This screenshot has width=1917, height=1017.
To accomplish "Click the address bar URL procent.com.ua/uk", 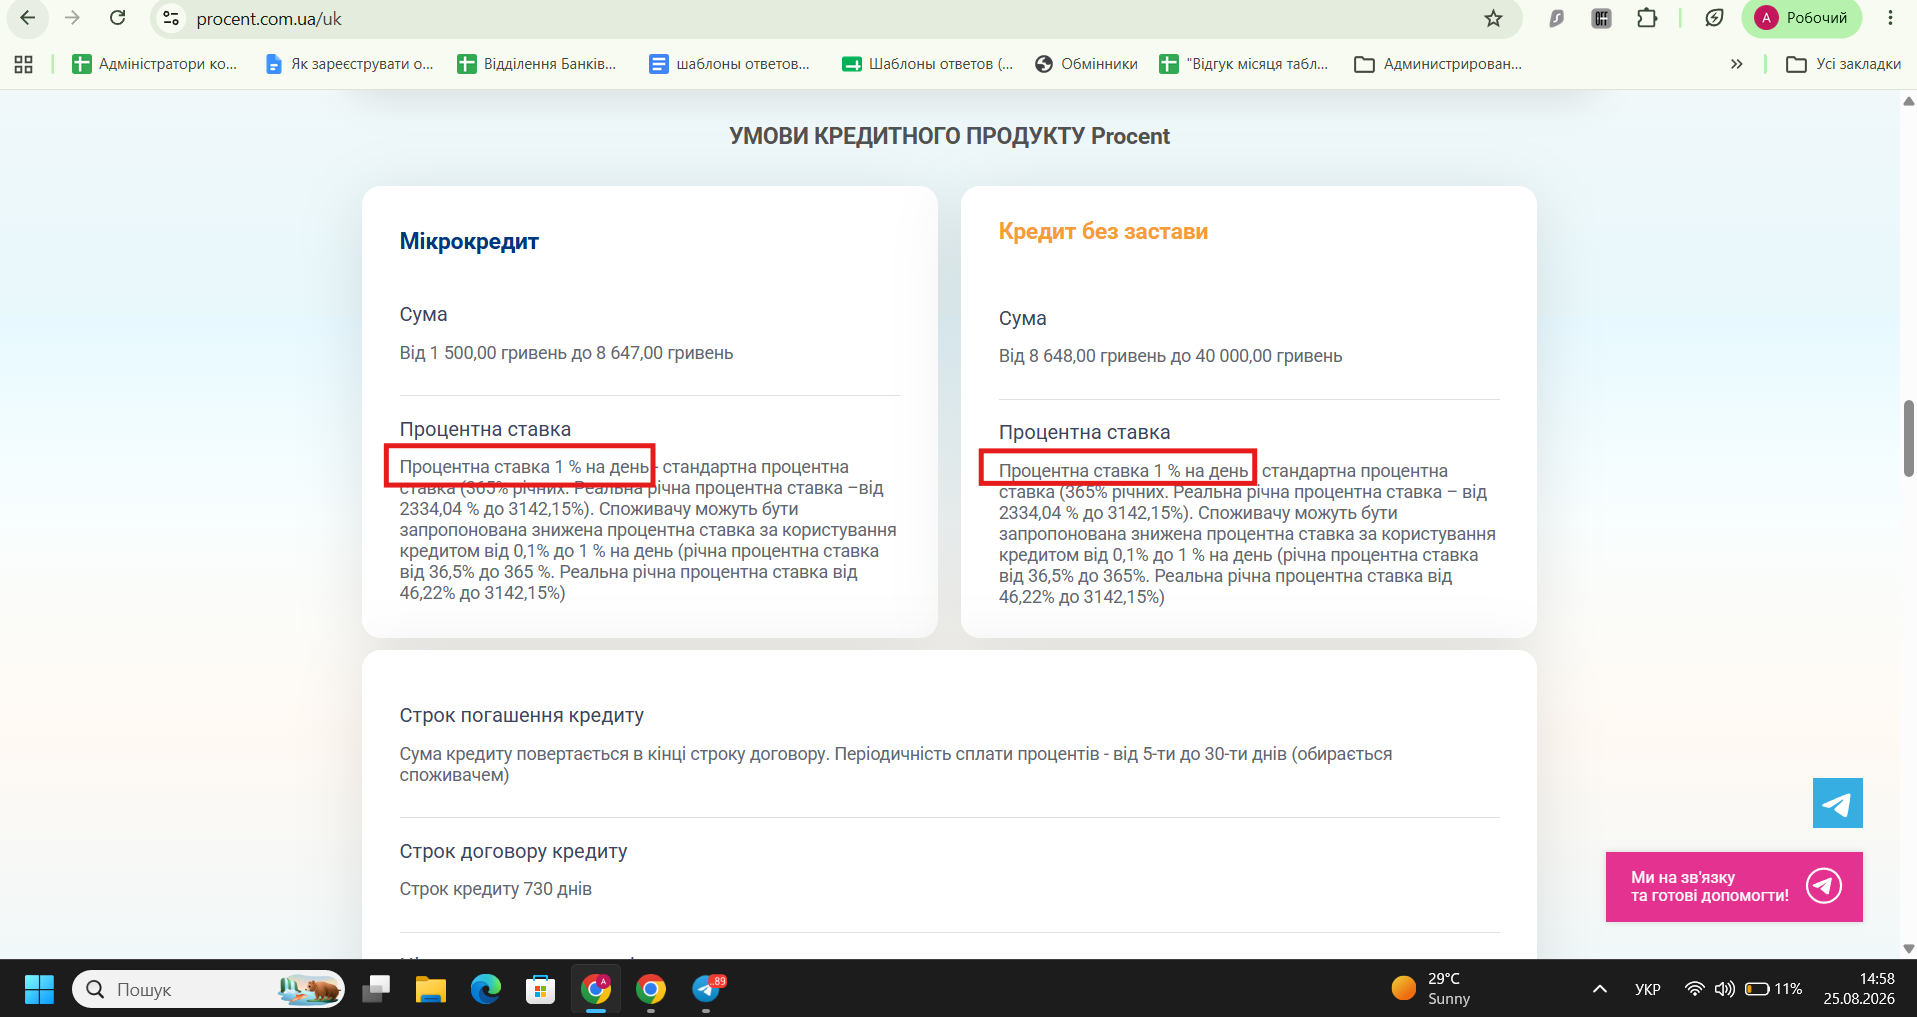I will (269, 19).
